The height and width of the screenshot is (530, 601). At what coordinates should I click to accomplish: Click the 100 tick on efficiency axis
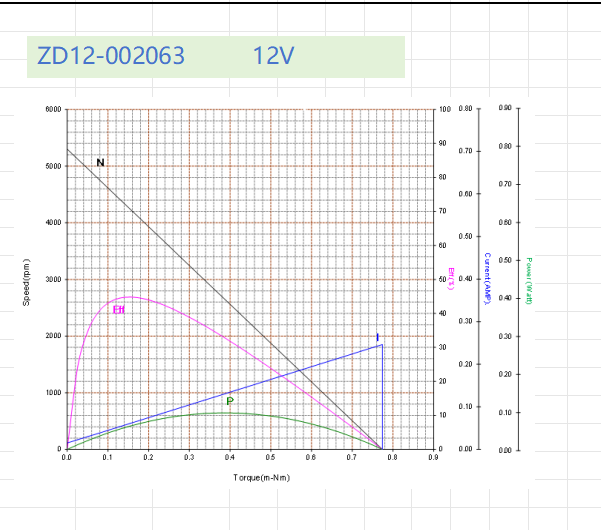click(x=444, y=109)
